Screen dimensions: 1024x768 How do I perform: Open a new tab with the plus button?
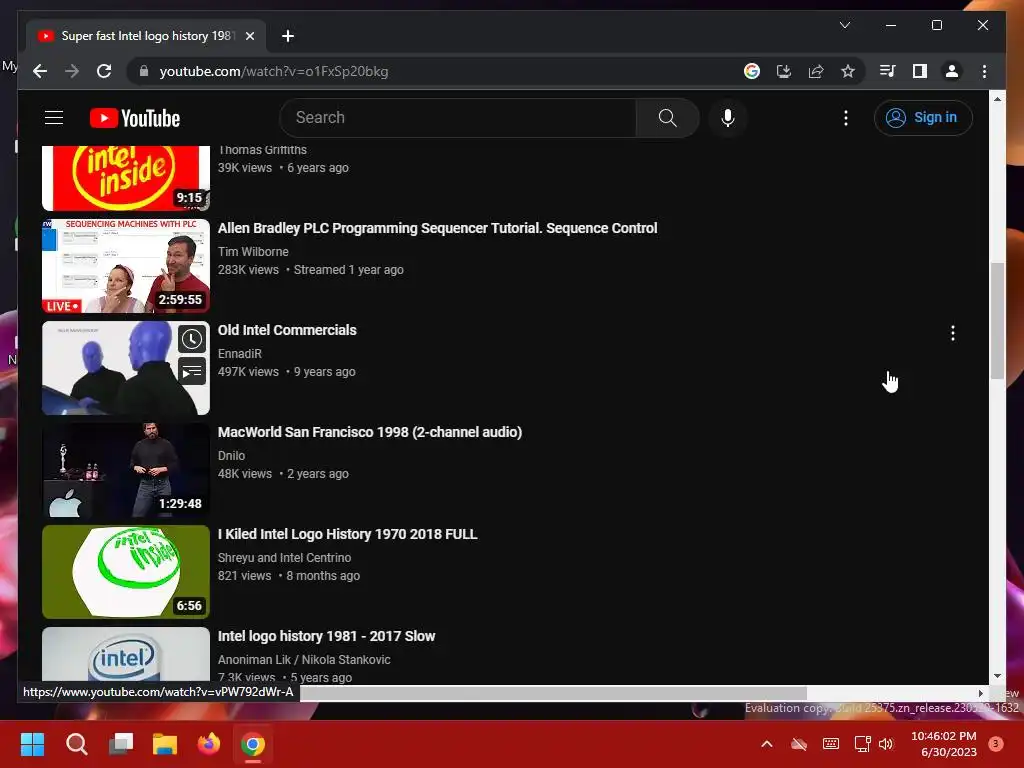tap(288, 36)
